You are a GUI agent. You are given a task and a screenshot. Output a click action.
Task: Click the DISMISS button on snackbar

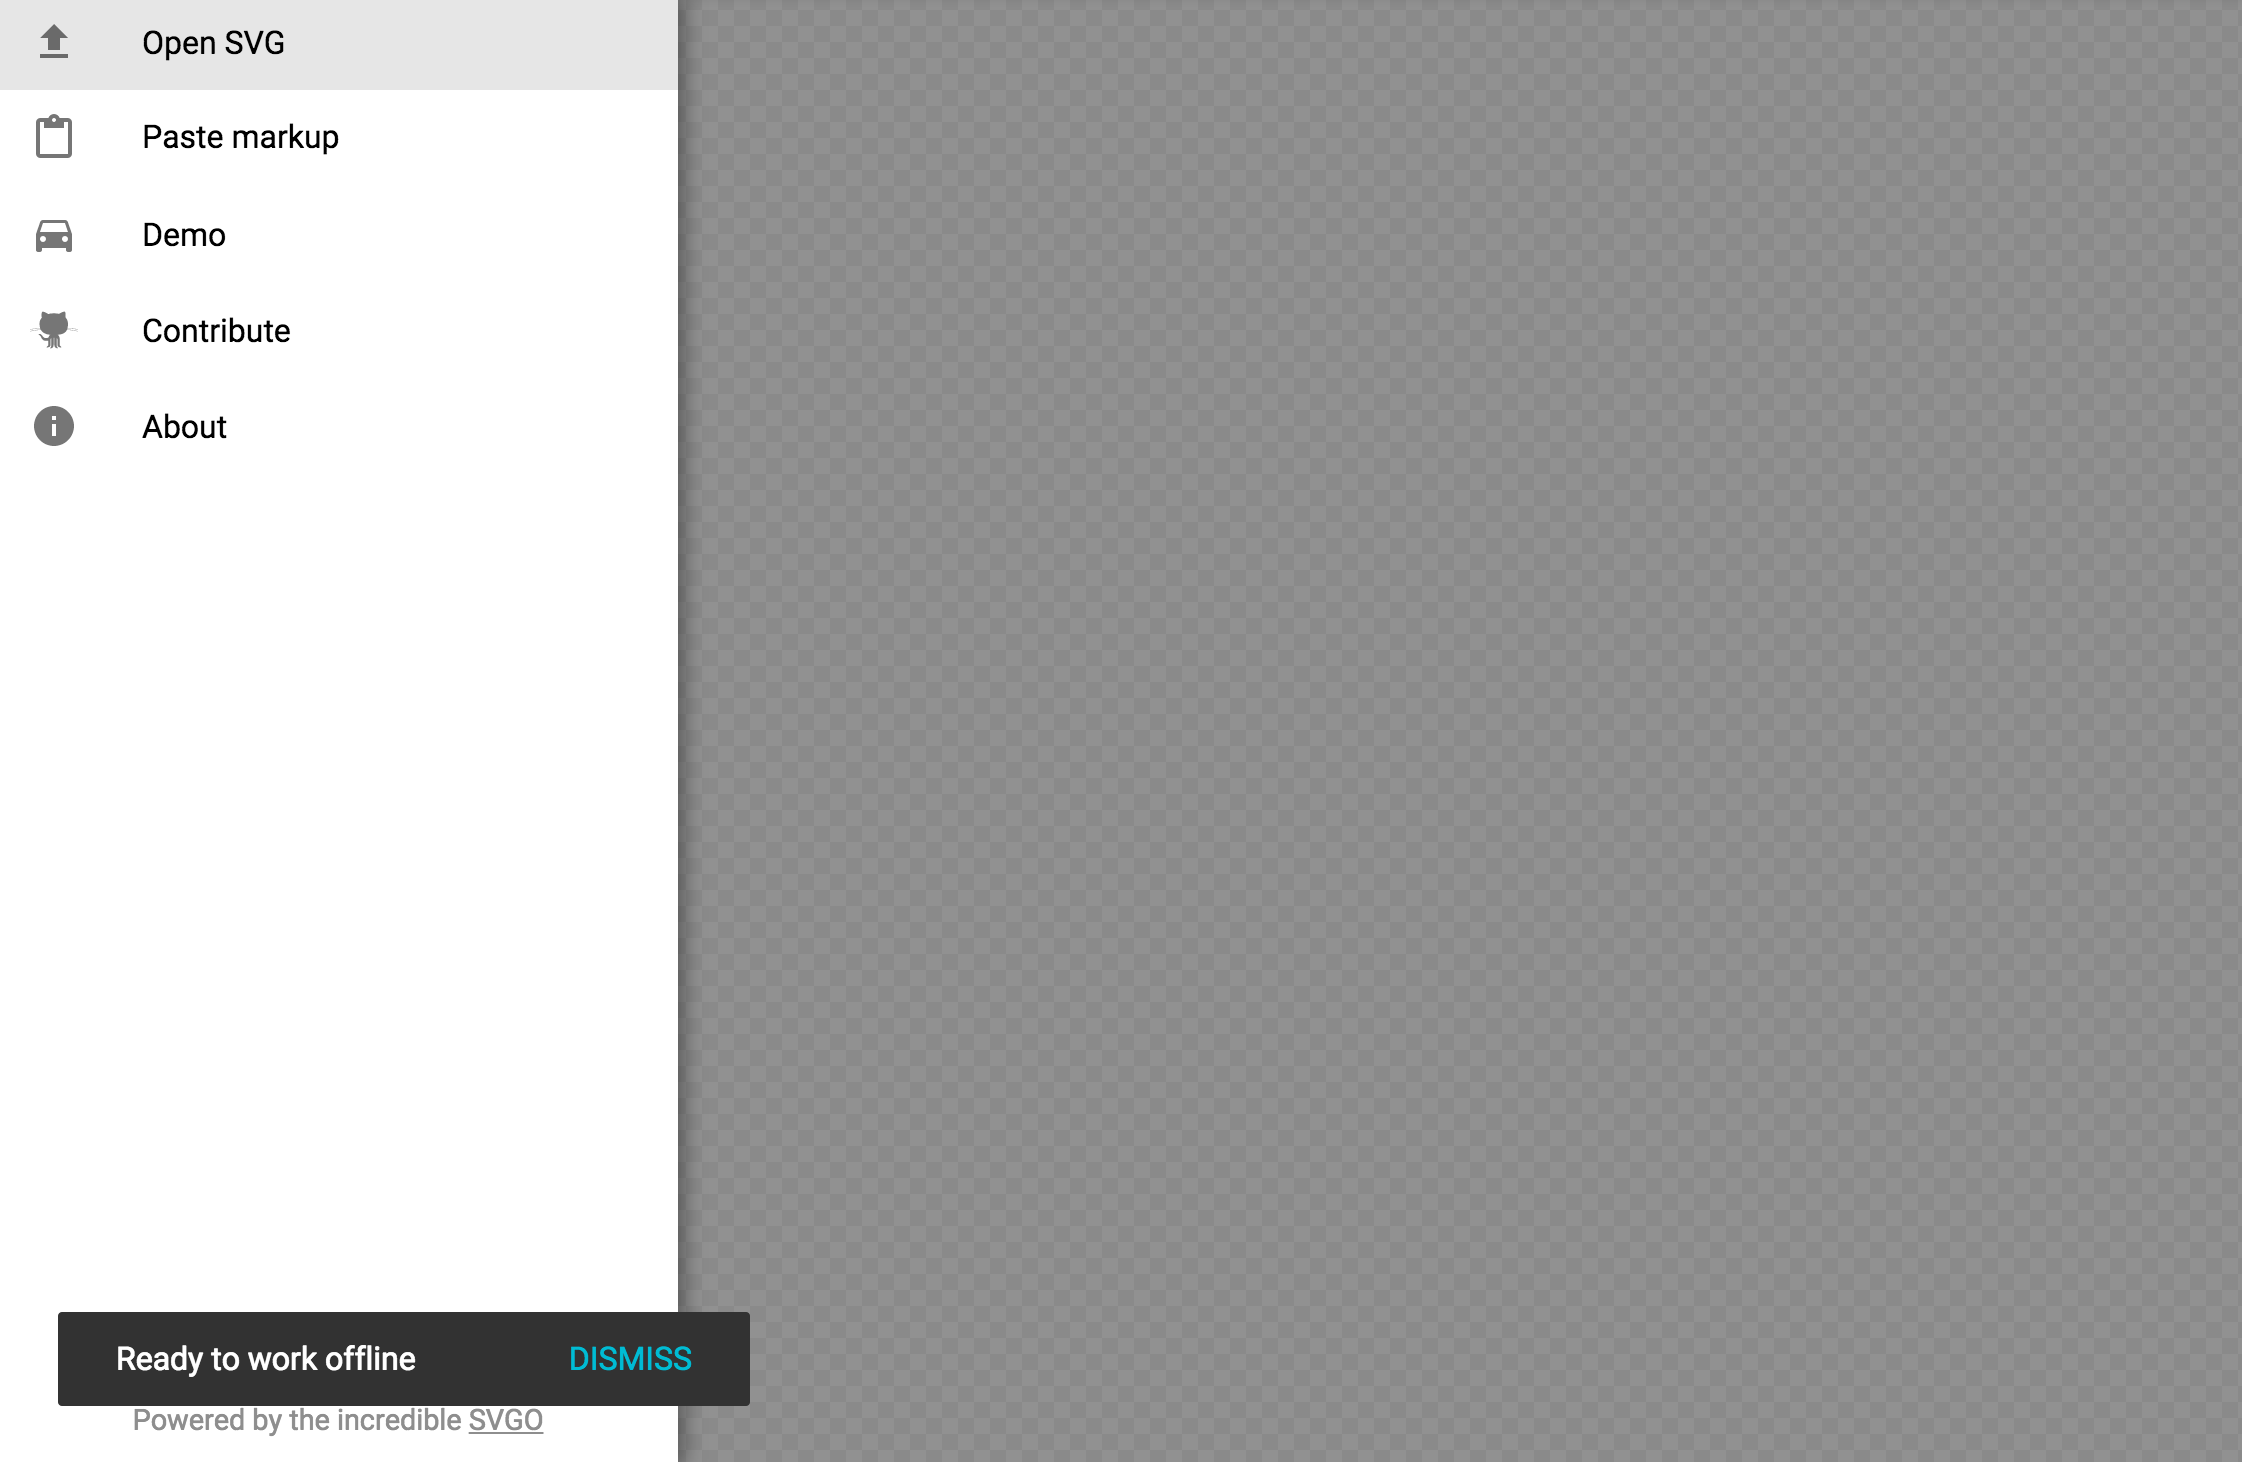631,1357
